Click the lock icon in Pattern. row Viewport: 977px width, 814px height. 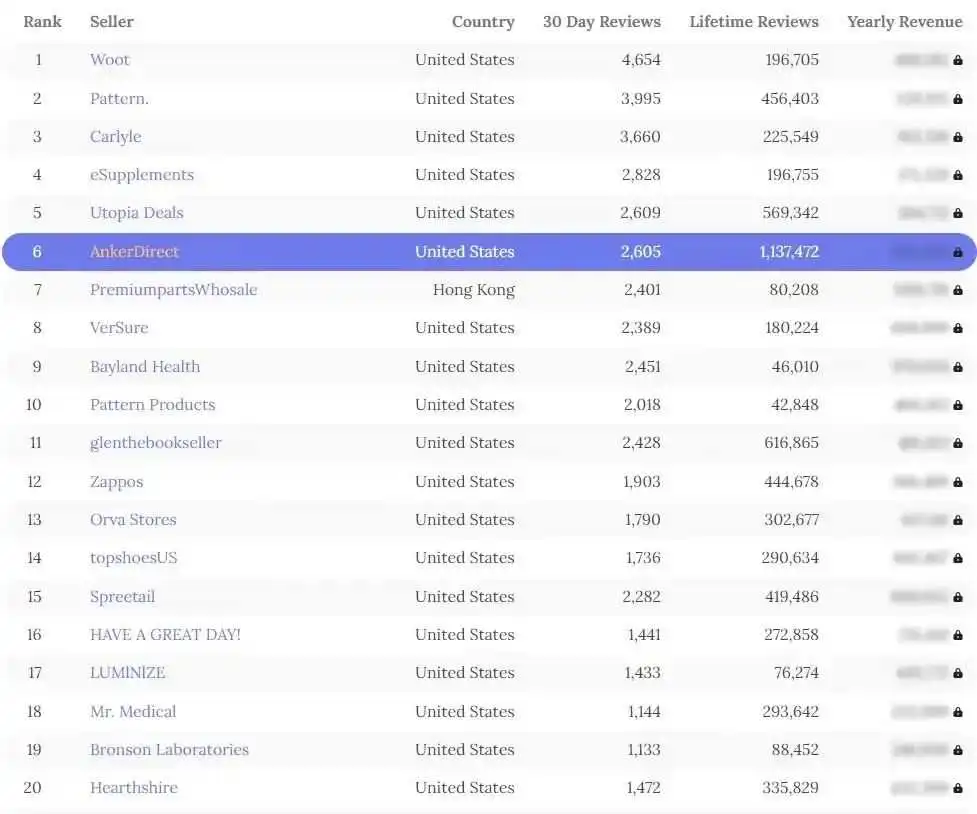958,98
